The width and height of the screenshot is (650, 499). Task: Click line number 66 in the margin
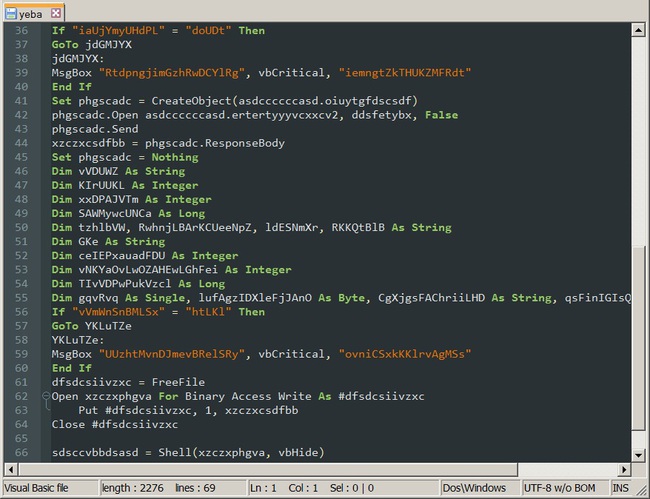click(x=22, y=452)
